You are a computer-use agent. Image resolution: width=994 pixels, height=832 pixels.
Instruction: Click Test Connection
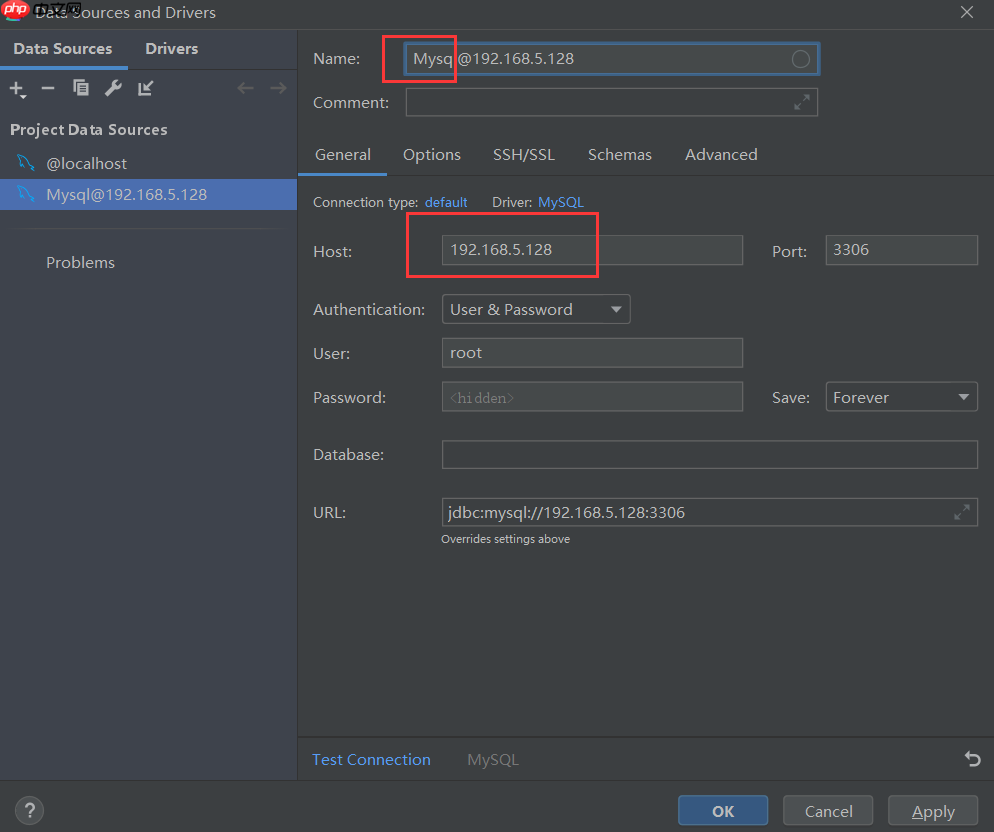pyautogui.click(x=371, y=759)
